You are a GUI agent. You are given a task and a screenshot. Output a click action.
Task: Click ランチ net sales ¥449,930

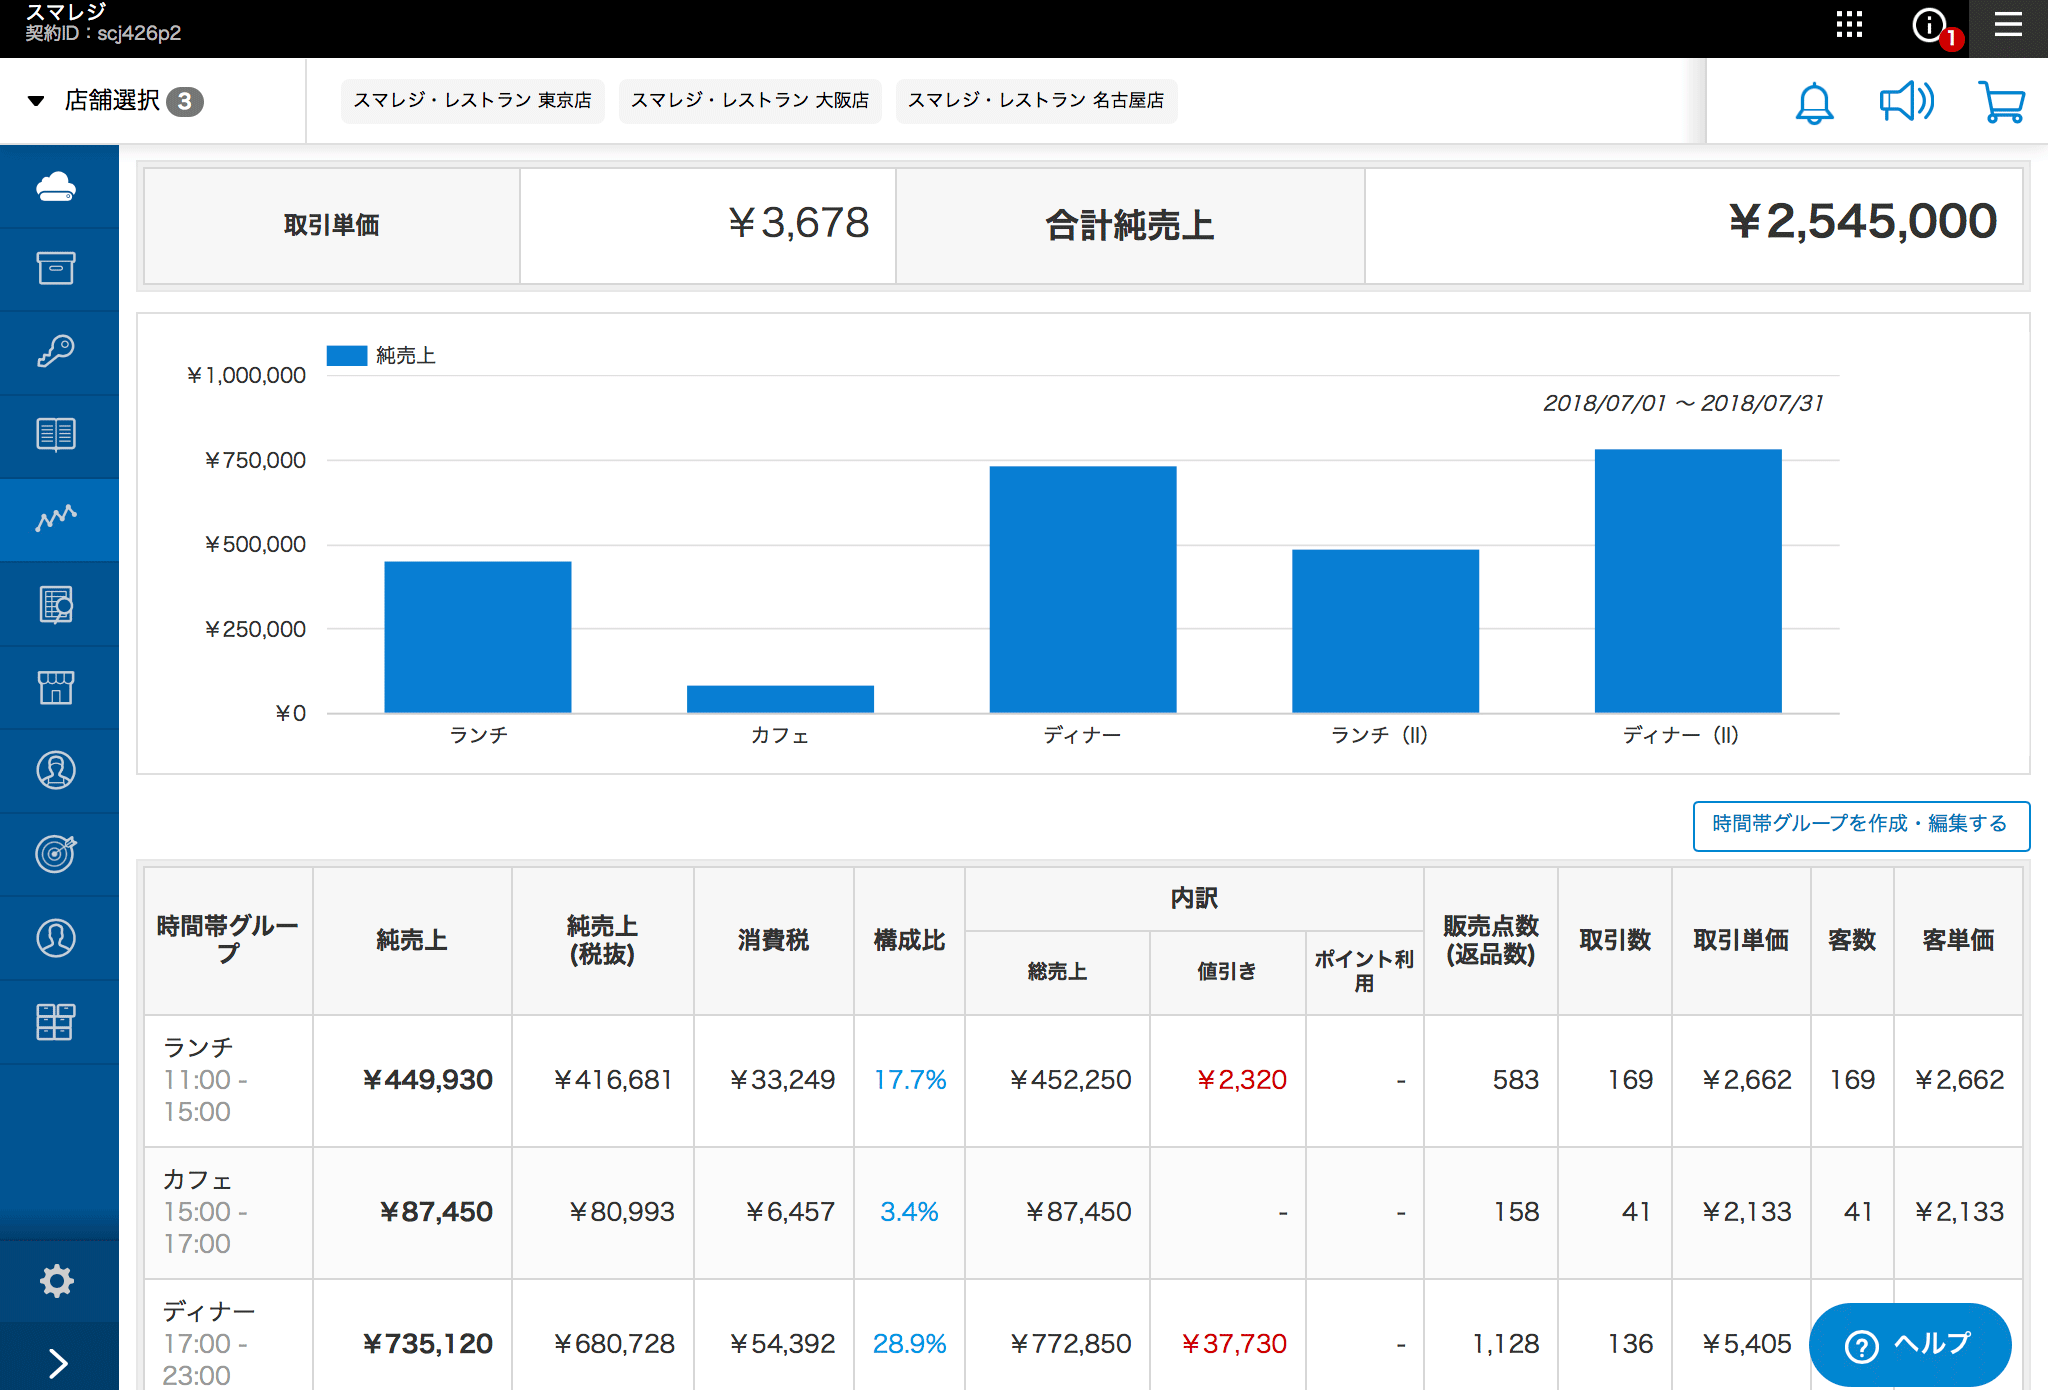pyautogui.click(x=427, y=1080)
